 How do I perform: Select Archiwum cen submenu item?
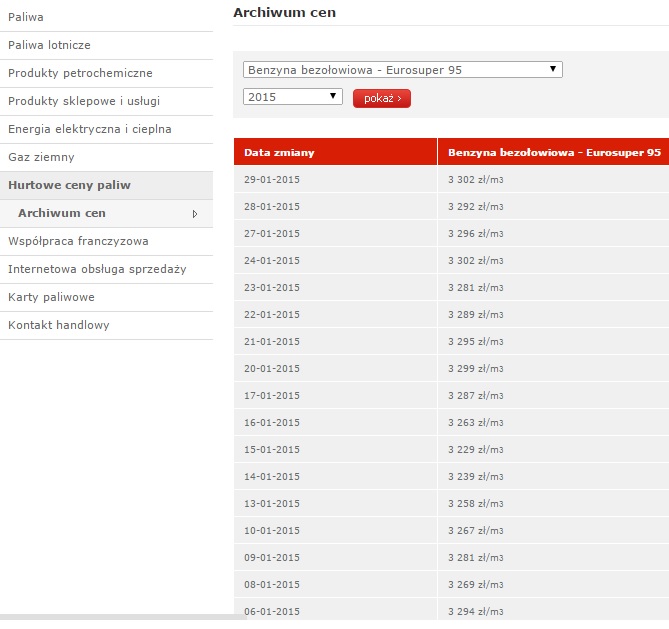(62, 213)
